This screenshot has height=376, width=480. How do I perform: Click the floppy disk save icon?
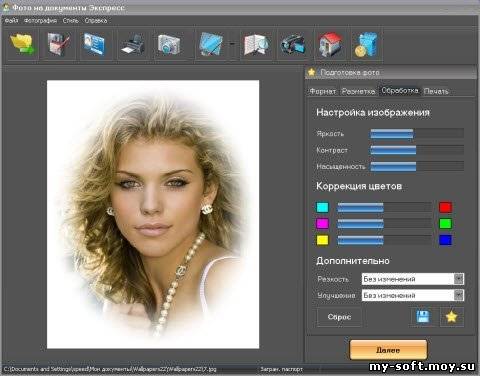coord(423,316)
